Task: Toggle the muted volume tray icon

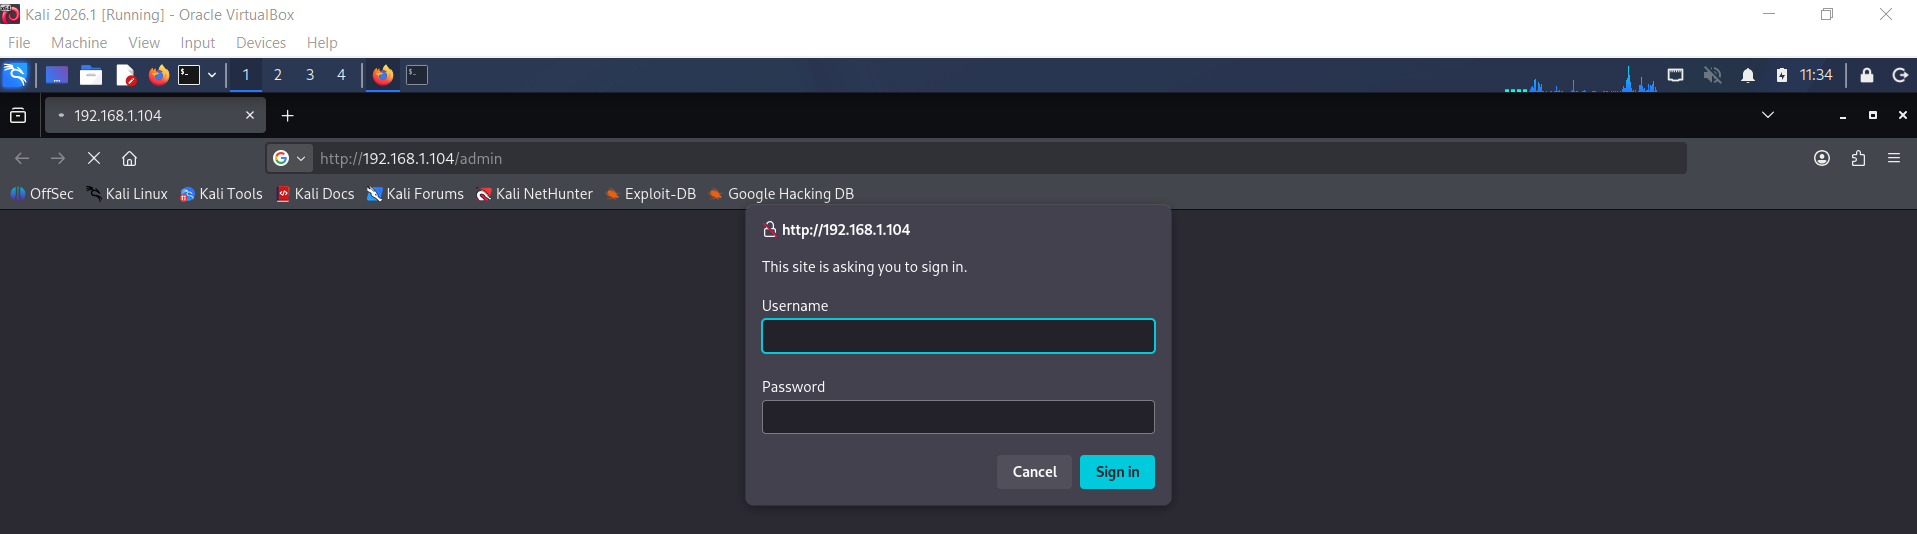Action: [1712, 75]
